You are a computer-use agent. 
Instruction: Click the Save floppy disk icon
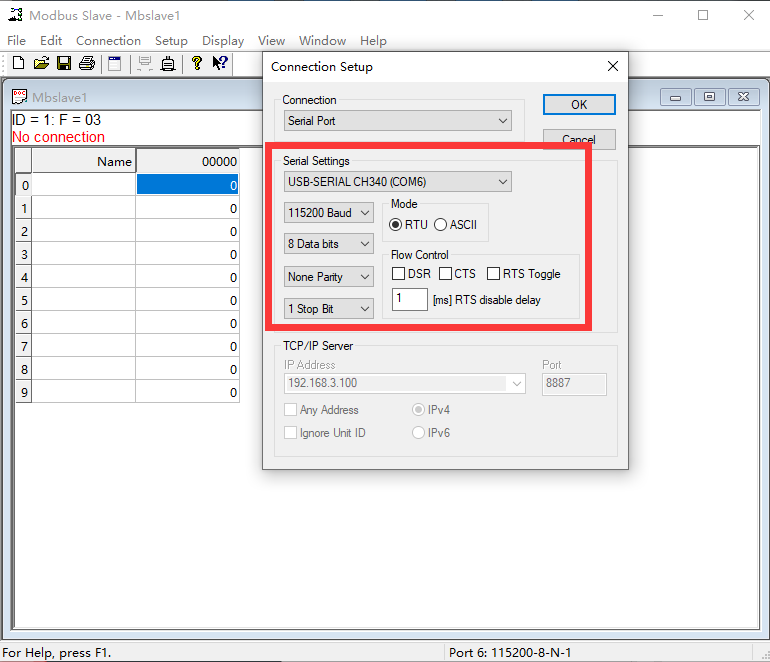pyautogui.click(x=64, y=64)
